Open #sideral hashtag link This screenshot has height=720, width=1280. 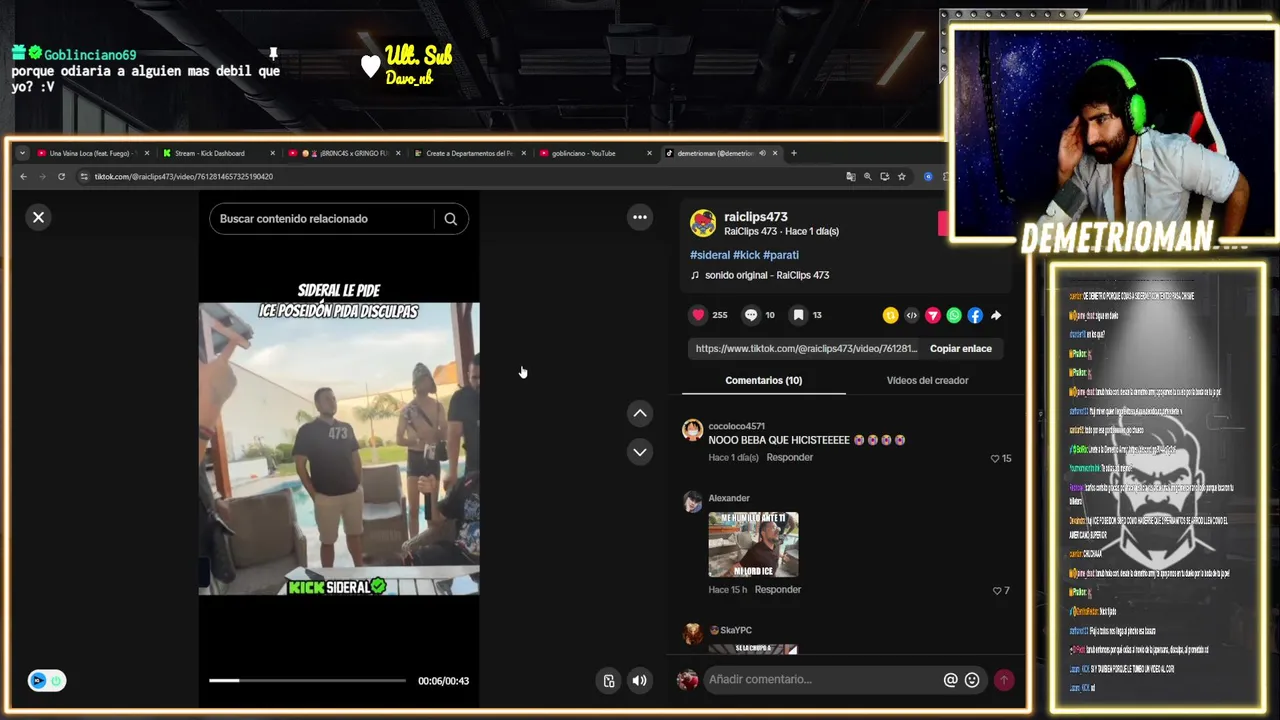[x=710, y=255]
